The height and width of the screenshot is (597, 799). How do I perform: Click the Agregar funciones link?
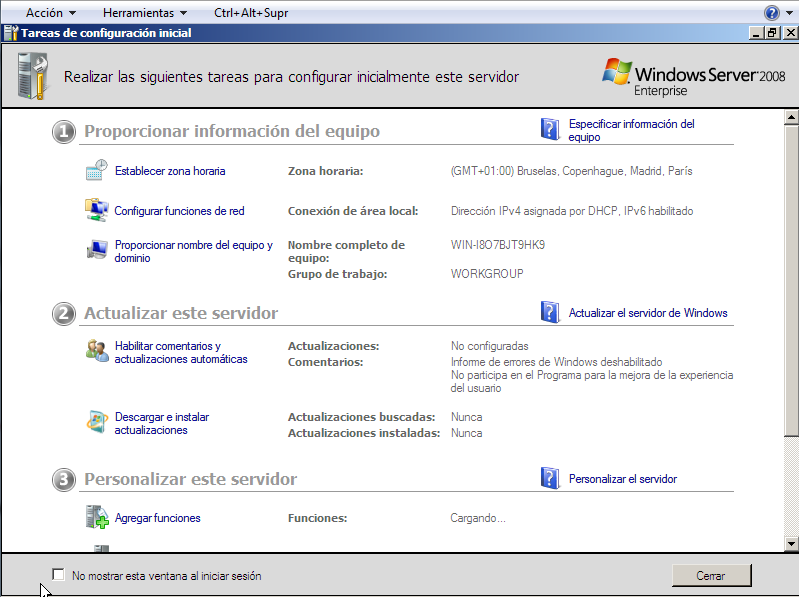pos(157,518)
